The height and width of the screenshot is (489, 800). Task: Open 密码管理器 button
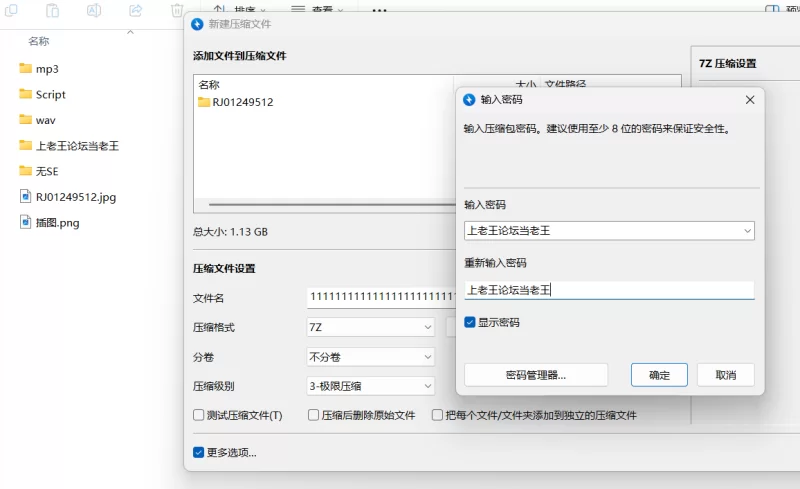point(536,375)
